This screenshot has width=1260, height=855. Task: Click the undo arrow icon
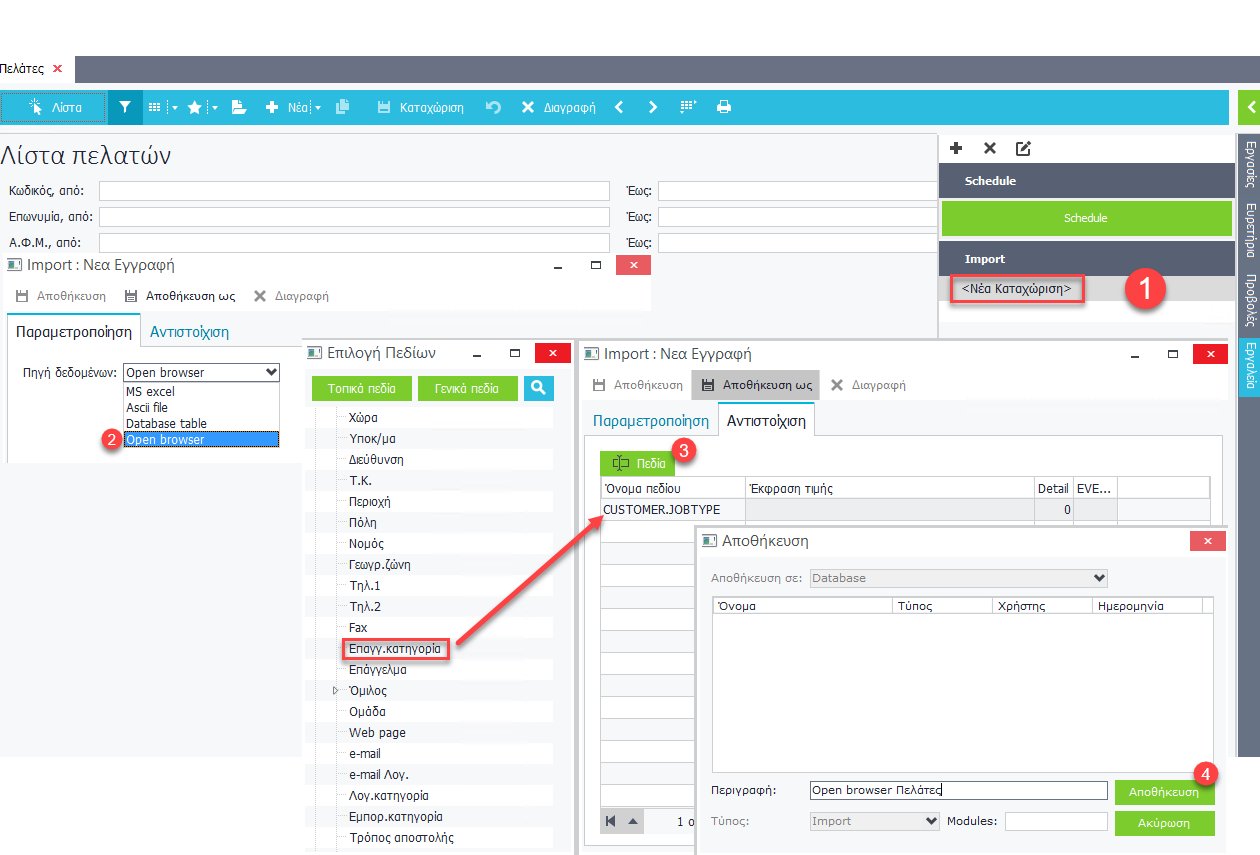click(x=493, y=107)
